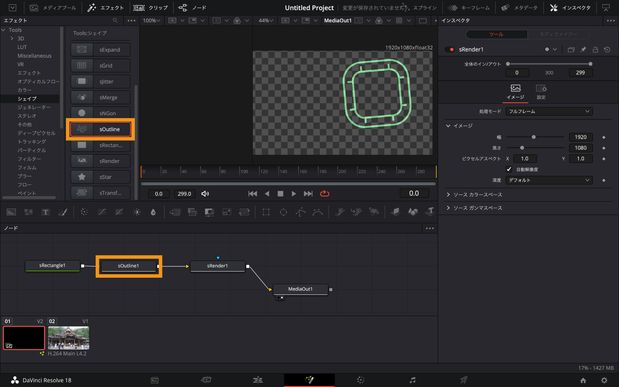Jump to first frame
The width and height of the screenshot is (619, 387).
[x=252, y=194]
